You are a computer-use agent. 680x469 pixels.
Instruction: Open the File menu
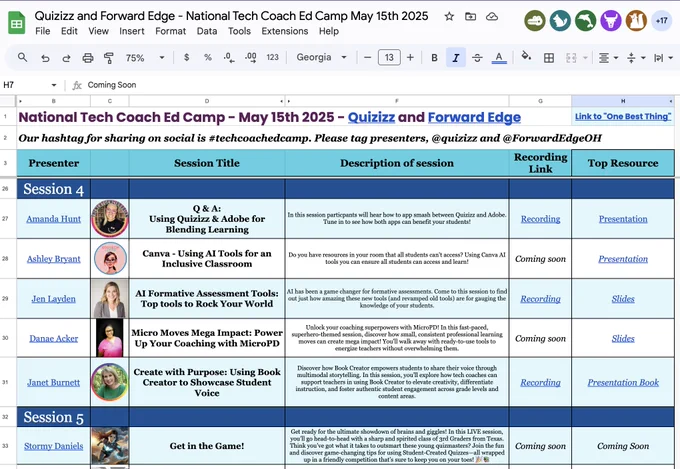tap(42, 31)
